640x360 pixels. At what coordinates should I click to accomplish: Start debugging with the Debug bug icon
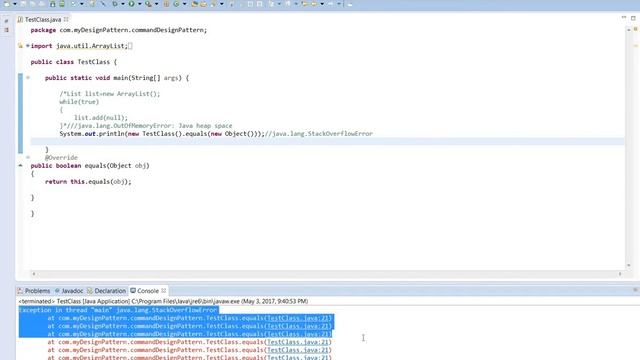pyautogui.click(x=115, y=4)
